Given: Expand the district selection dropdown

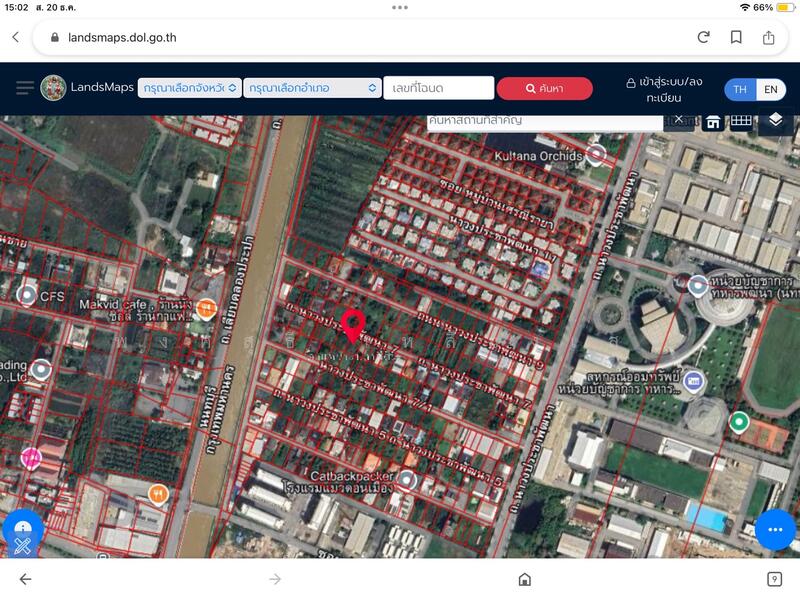Looking at the screenshot, I should [311, 88].
